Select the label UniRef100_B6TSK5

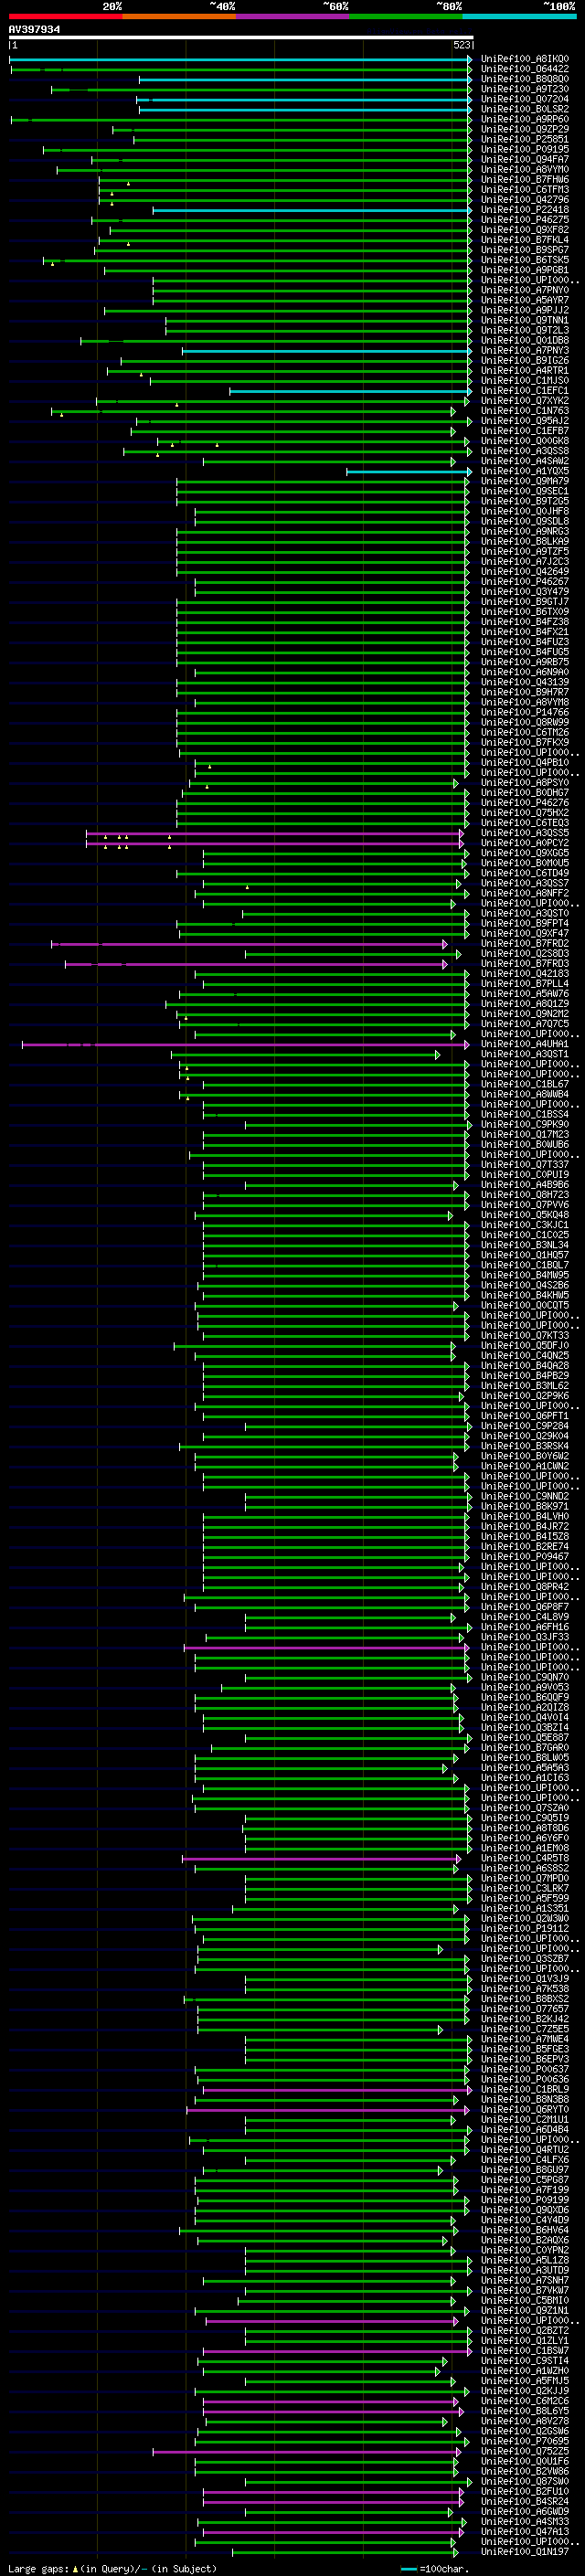tap(525, 260)
